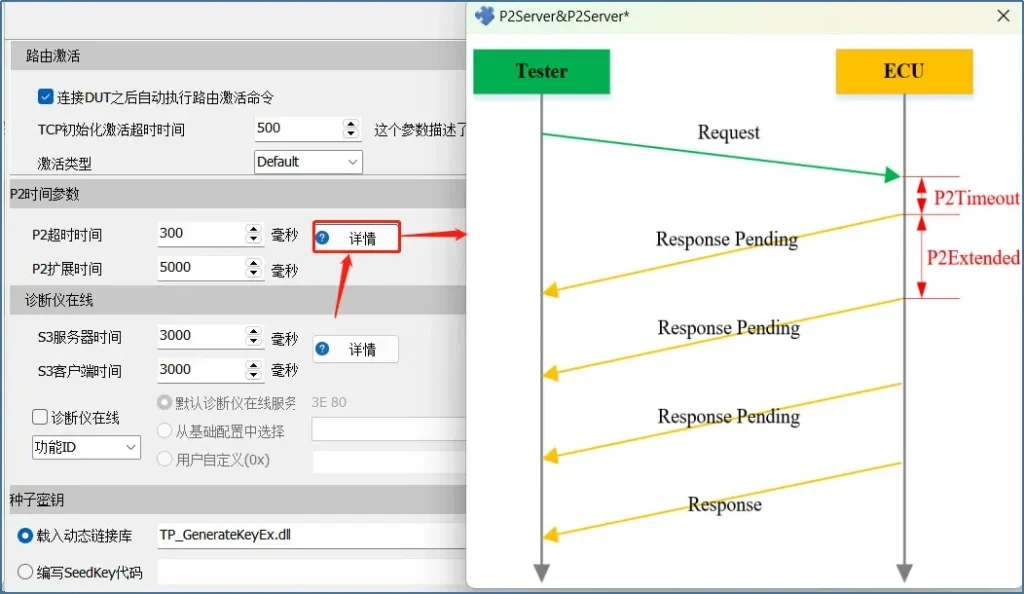Enable the 诊断仪在线 checkbox
1024x594 pixels.
[x=40, y=417]
